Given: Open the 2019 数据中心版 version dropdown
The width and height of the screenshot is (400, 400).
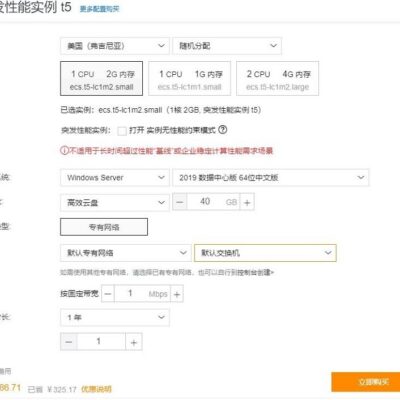Looking at the screenshot, I should point(271,178).
